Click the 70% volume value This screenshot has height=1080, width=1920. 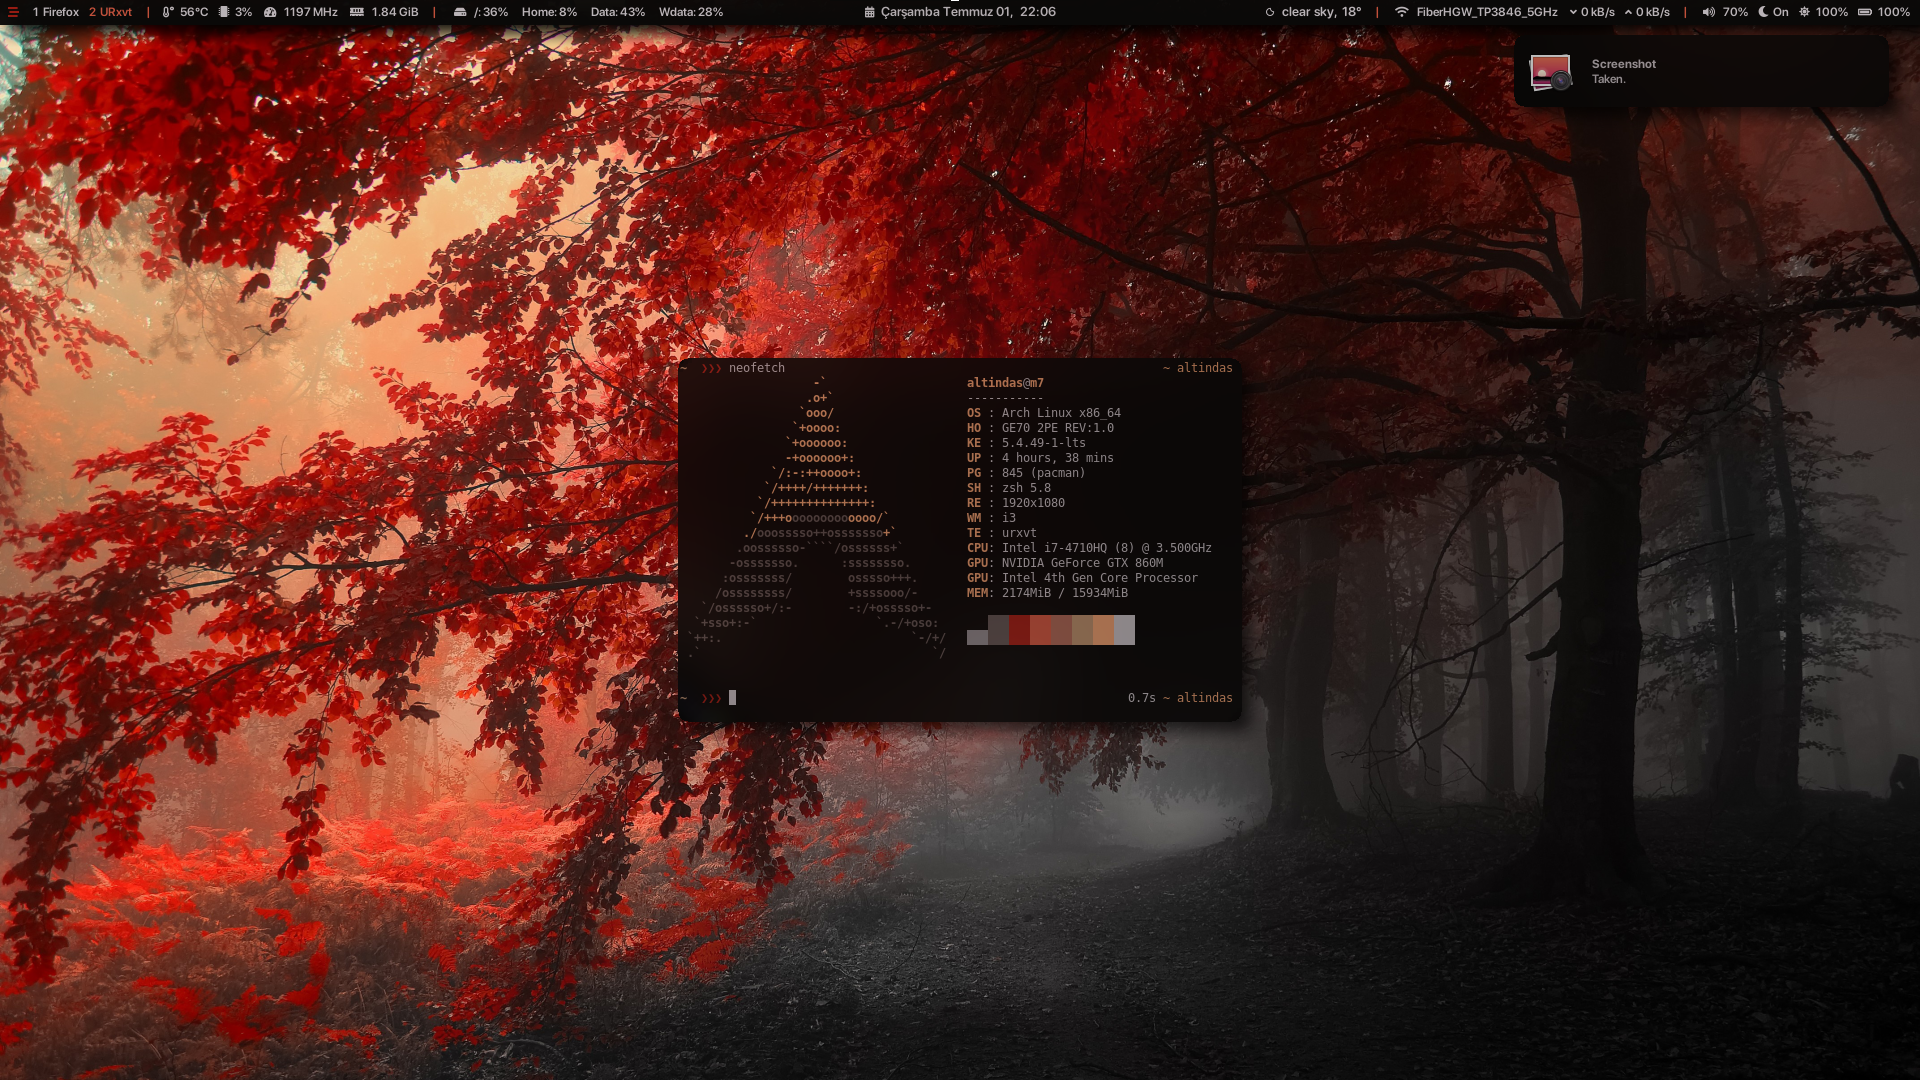coord(1735,12)
